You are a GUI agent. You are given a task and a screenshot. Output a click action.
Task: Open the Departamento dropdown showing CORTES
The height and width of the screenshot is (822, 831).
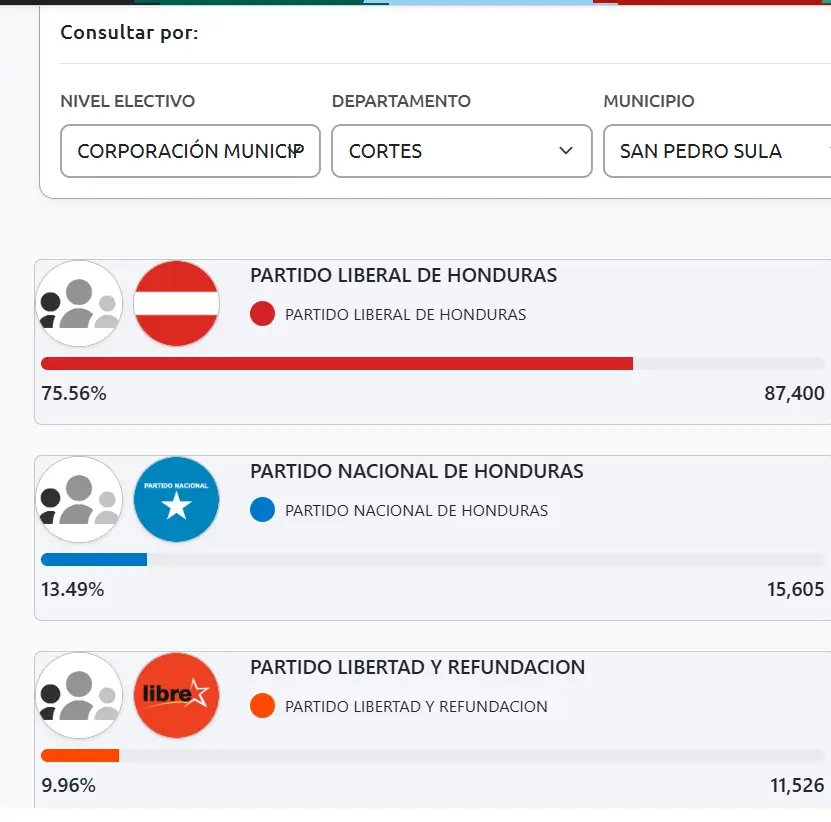point(461,151)
